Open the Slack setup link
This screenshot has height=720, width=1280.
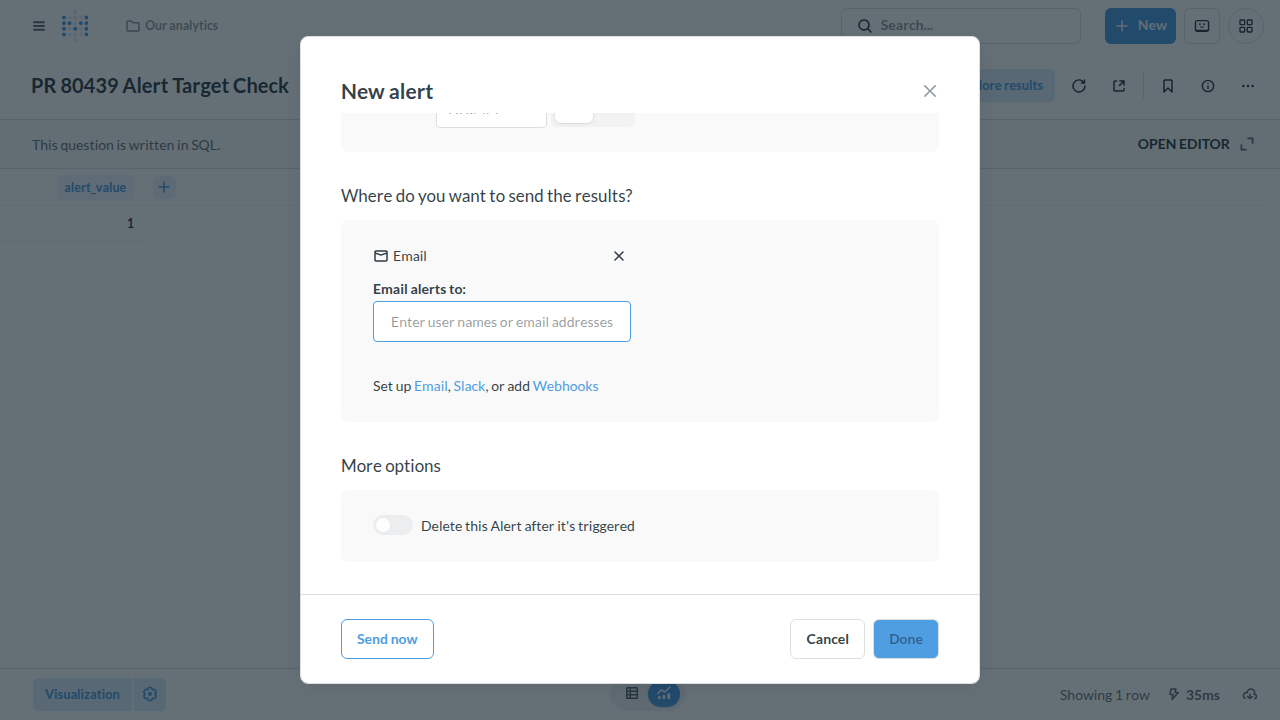pyautogui.click(x=469, y=386)
